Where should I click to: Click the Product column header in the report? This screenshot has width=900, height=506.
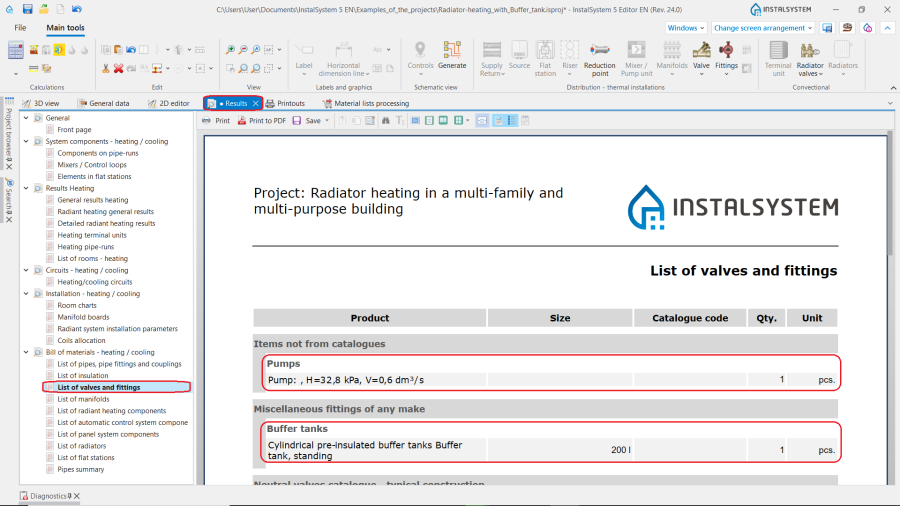[370, 318]
